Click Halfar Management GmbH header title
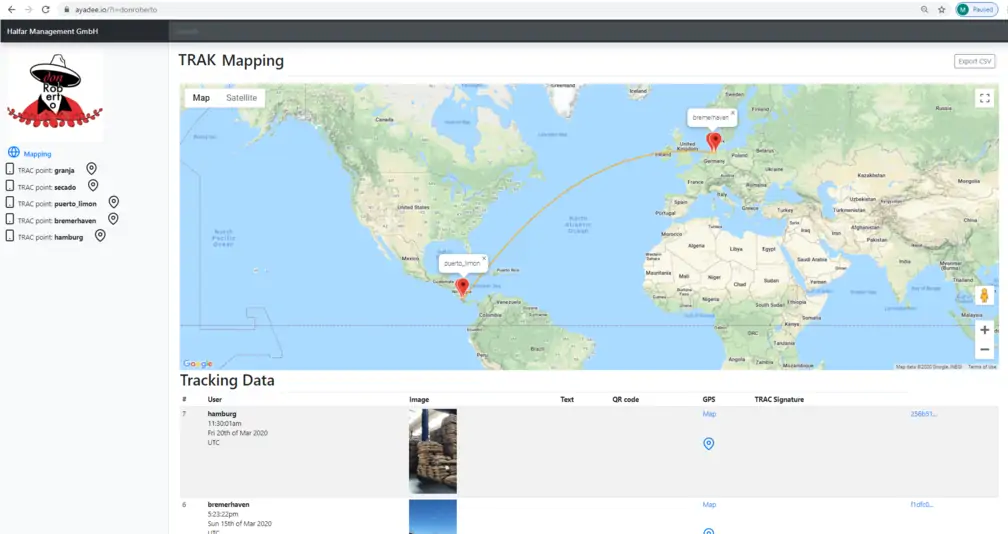1008x534 pixels. click(x=53, y=31)
